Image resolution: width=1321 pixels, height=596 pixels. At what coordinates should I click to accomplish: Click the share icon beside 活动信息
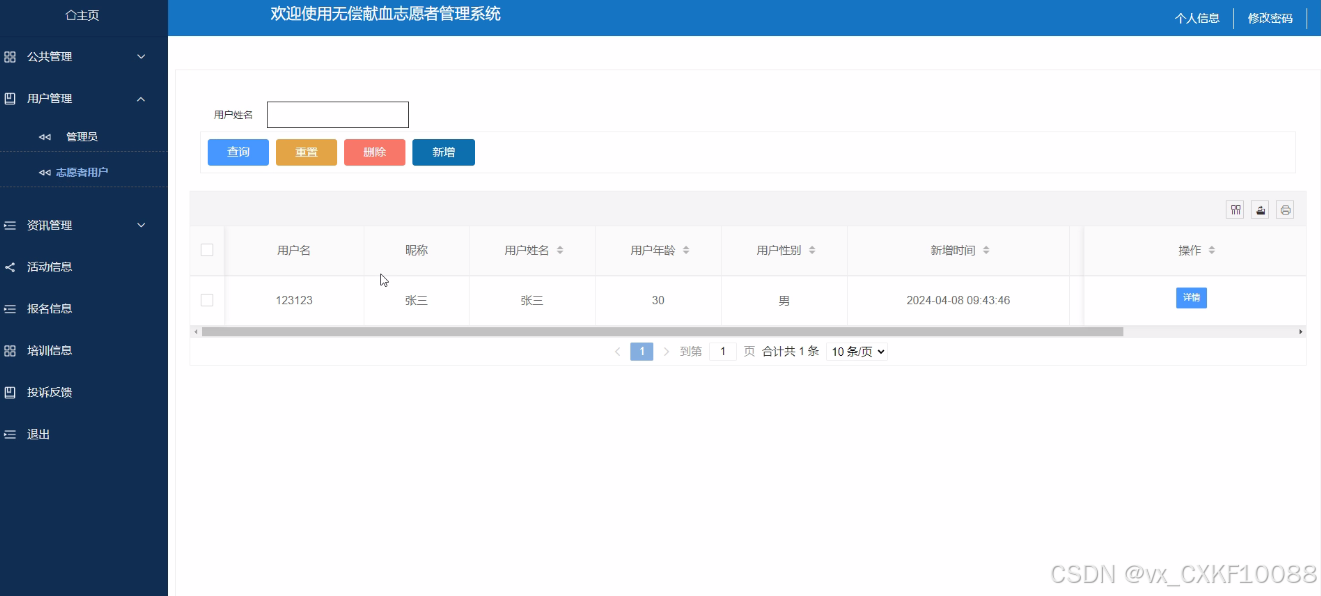tap(10, 267)
